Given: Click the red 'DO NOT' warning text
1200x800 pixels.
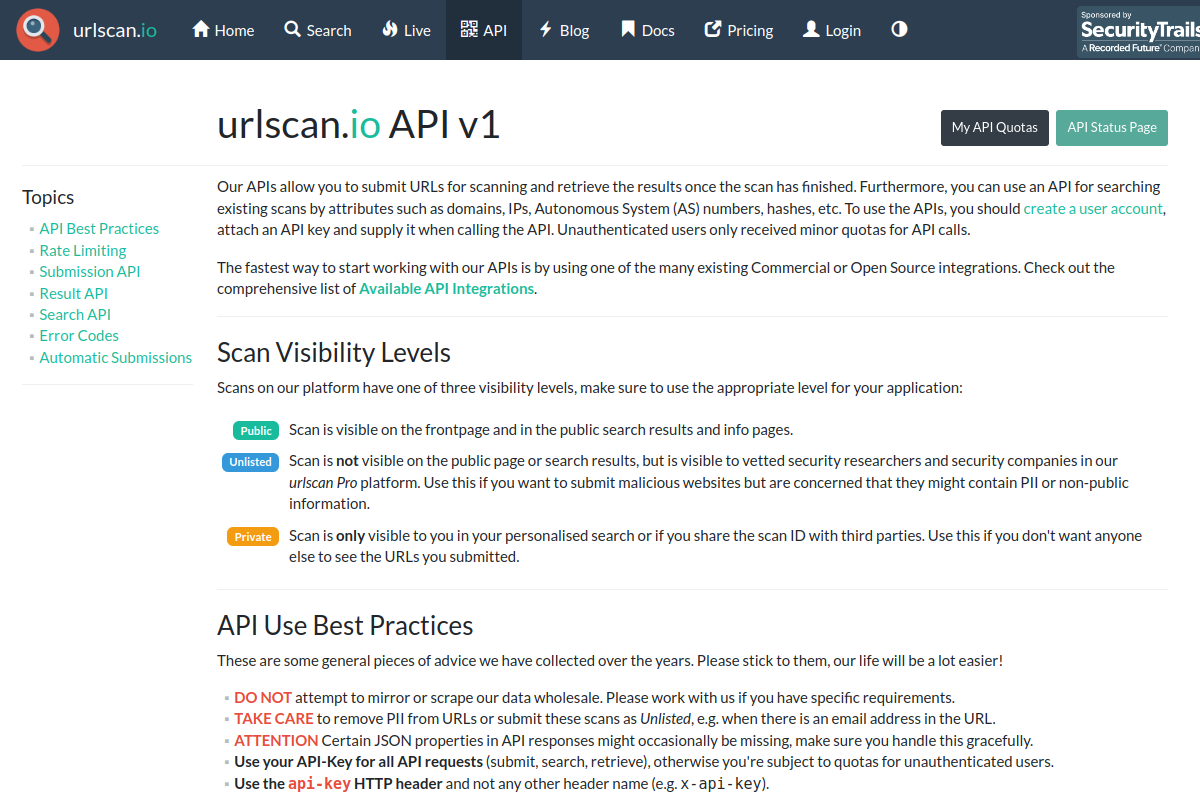Looking at the screenshot, I should [x=263, y=698].
